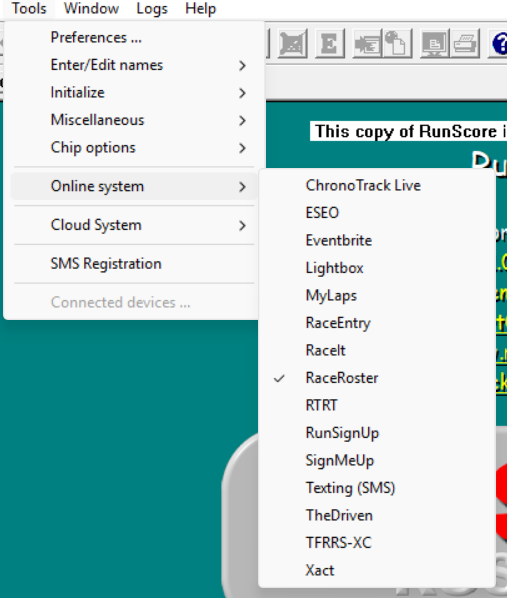
Task: Select SignMeUp online system
Action: click(x=377, y=460)
